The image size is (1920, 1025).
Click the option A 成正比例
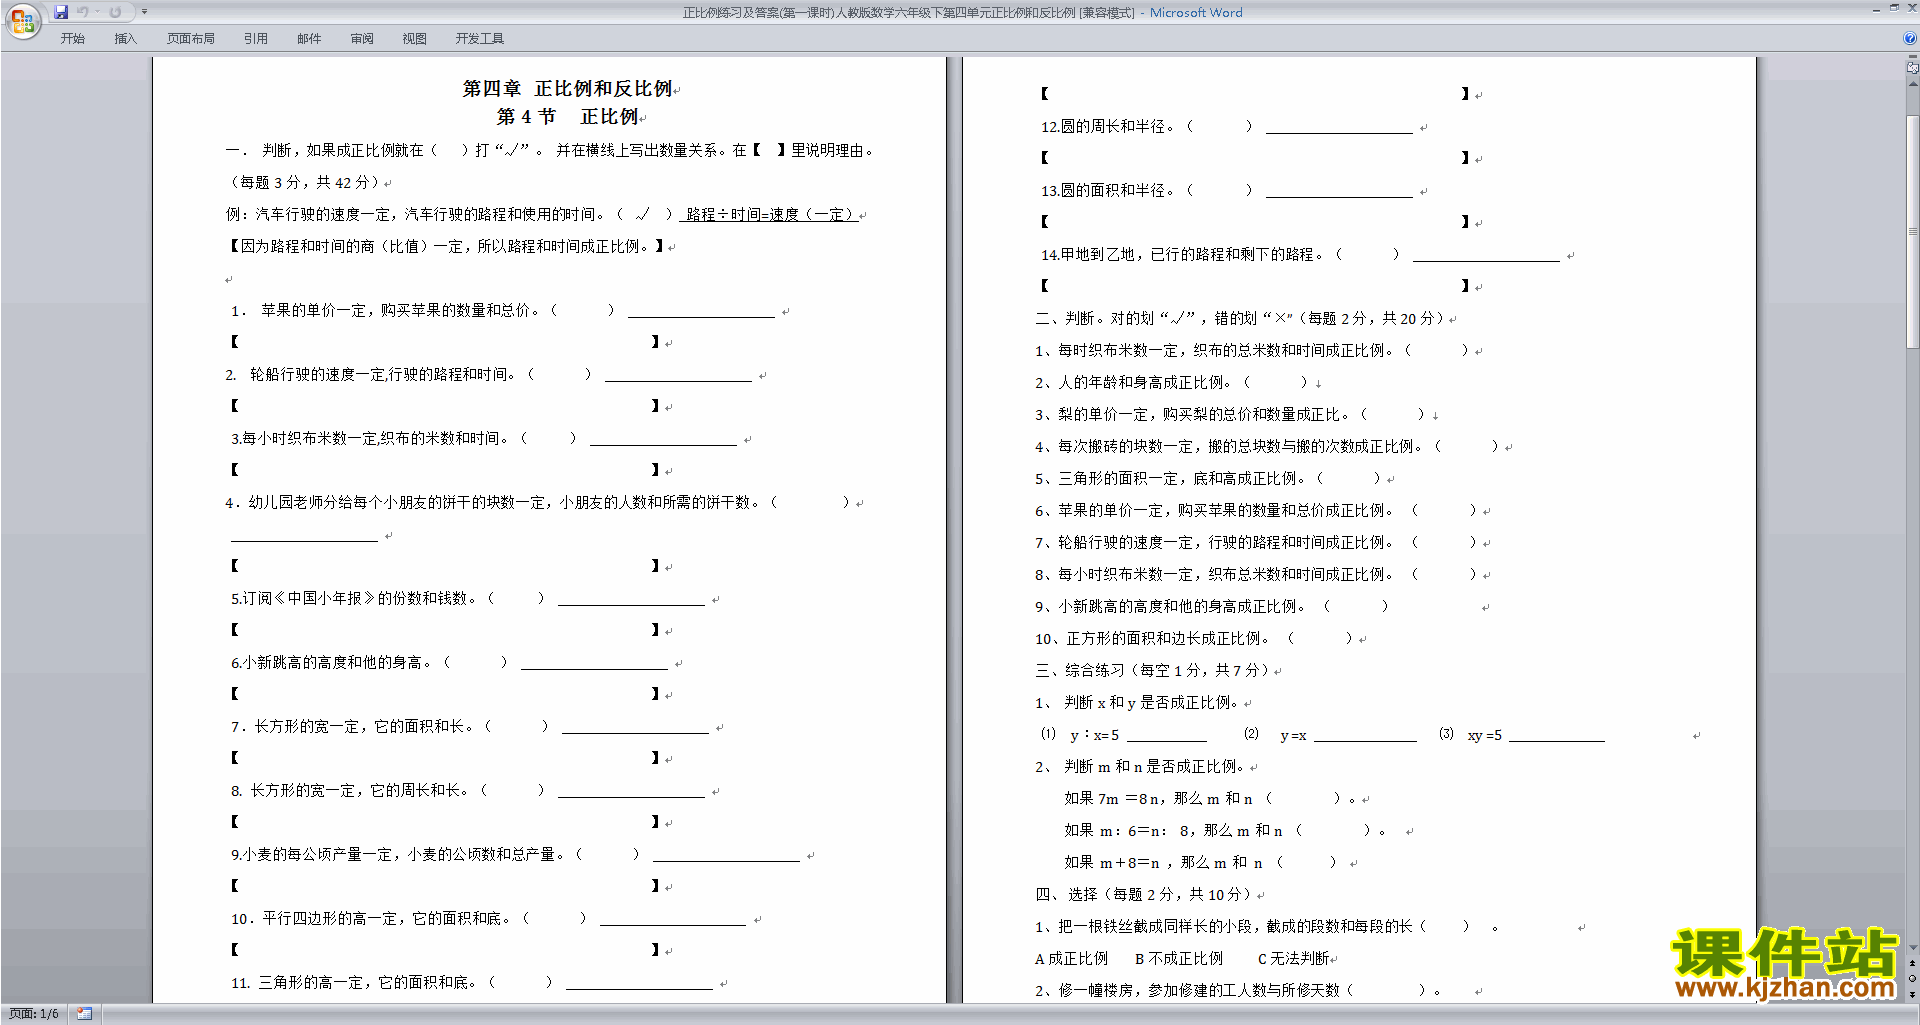1071,958
